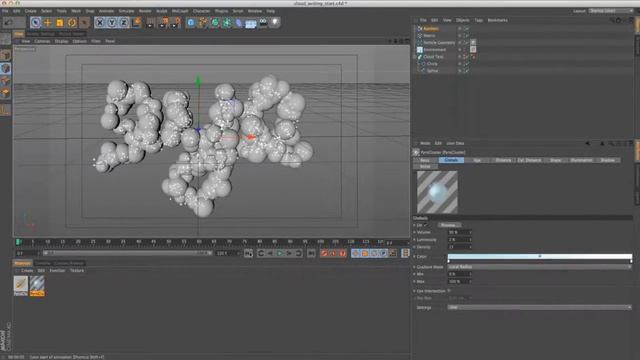Select the Live Selection tool
This screenshot has height=360, width=640.
click(x=36, y=22)
